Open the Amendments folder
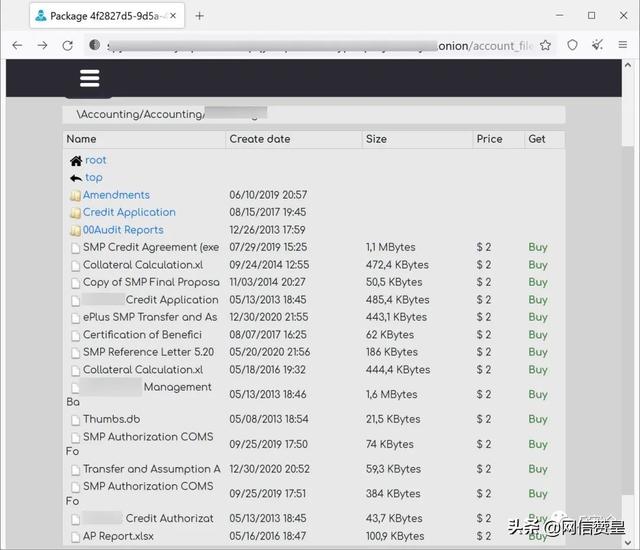640x550 pixels. tap(116, 195)
